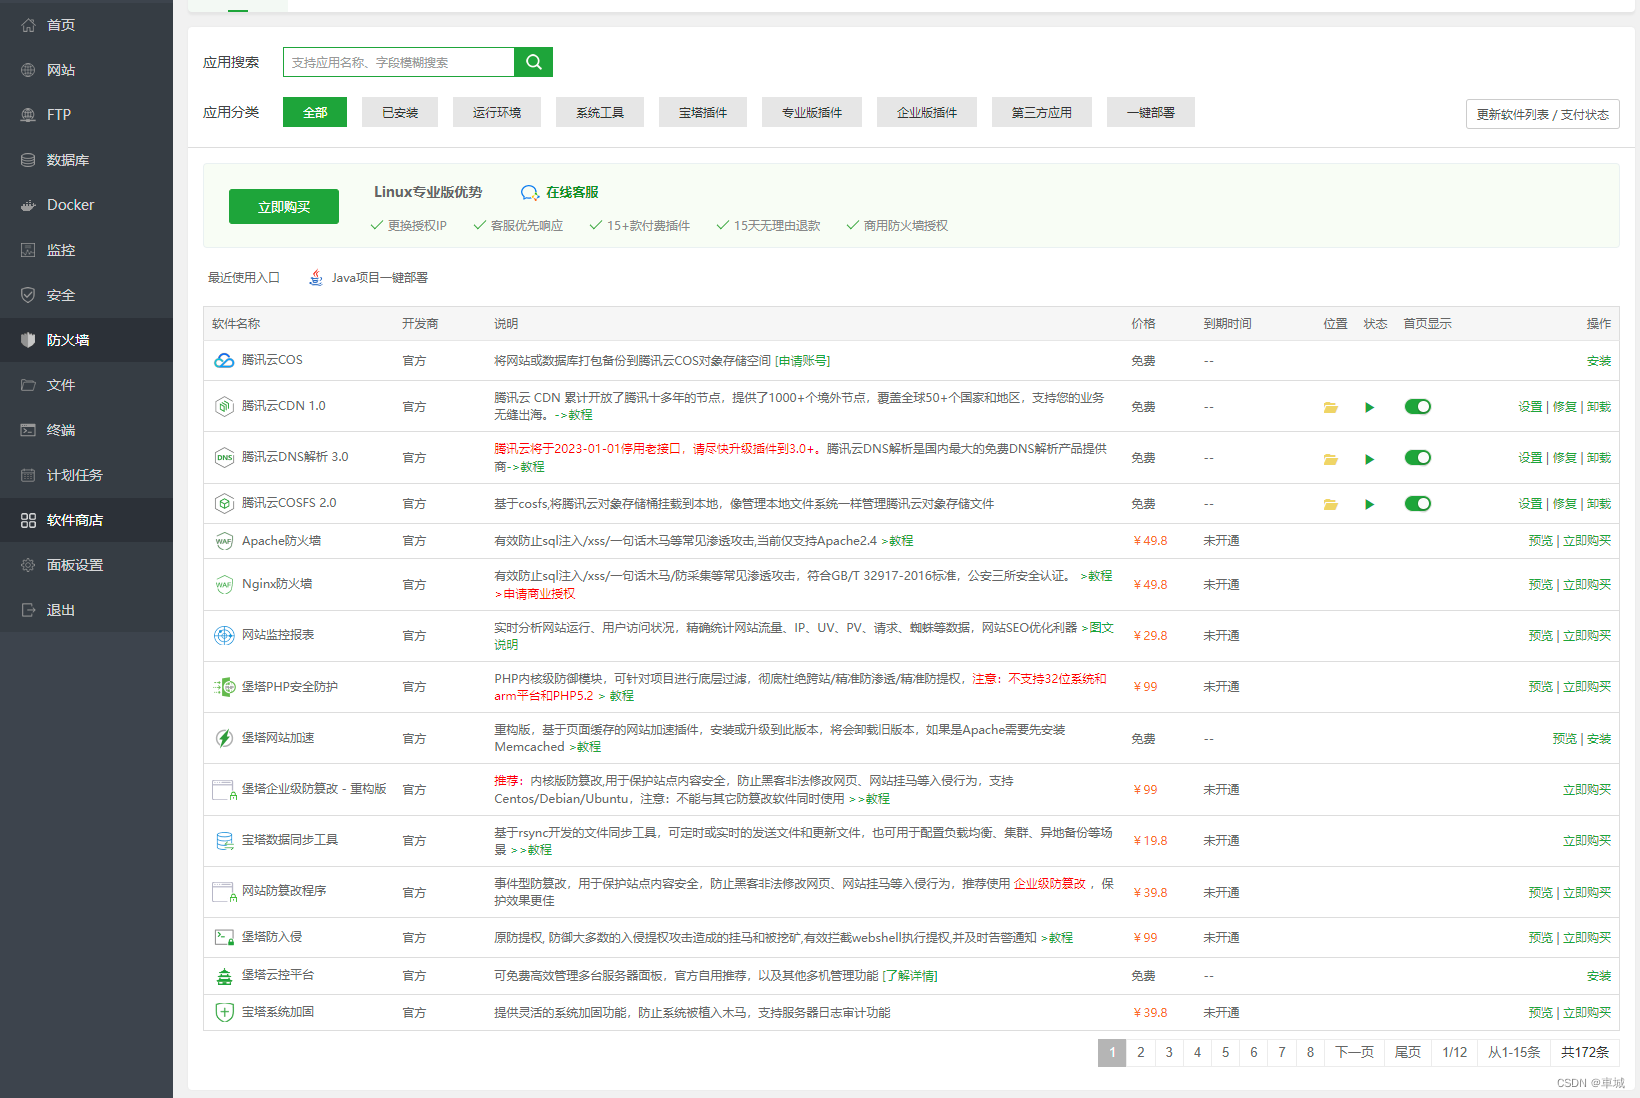1640x1098 pixels.
Task: Click 立即购买 for 宝塔数据同步工具
Action: tap(1587, 841)
